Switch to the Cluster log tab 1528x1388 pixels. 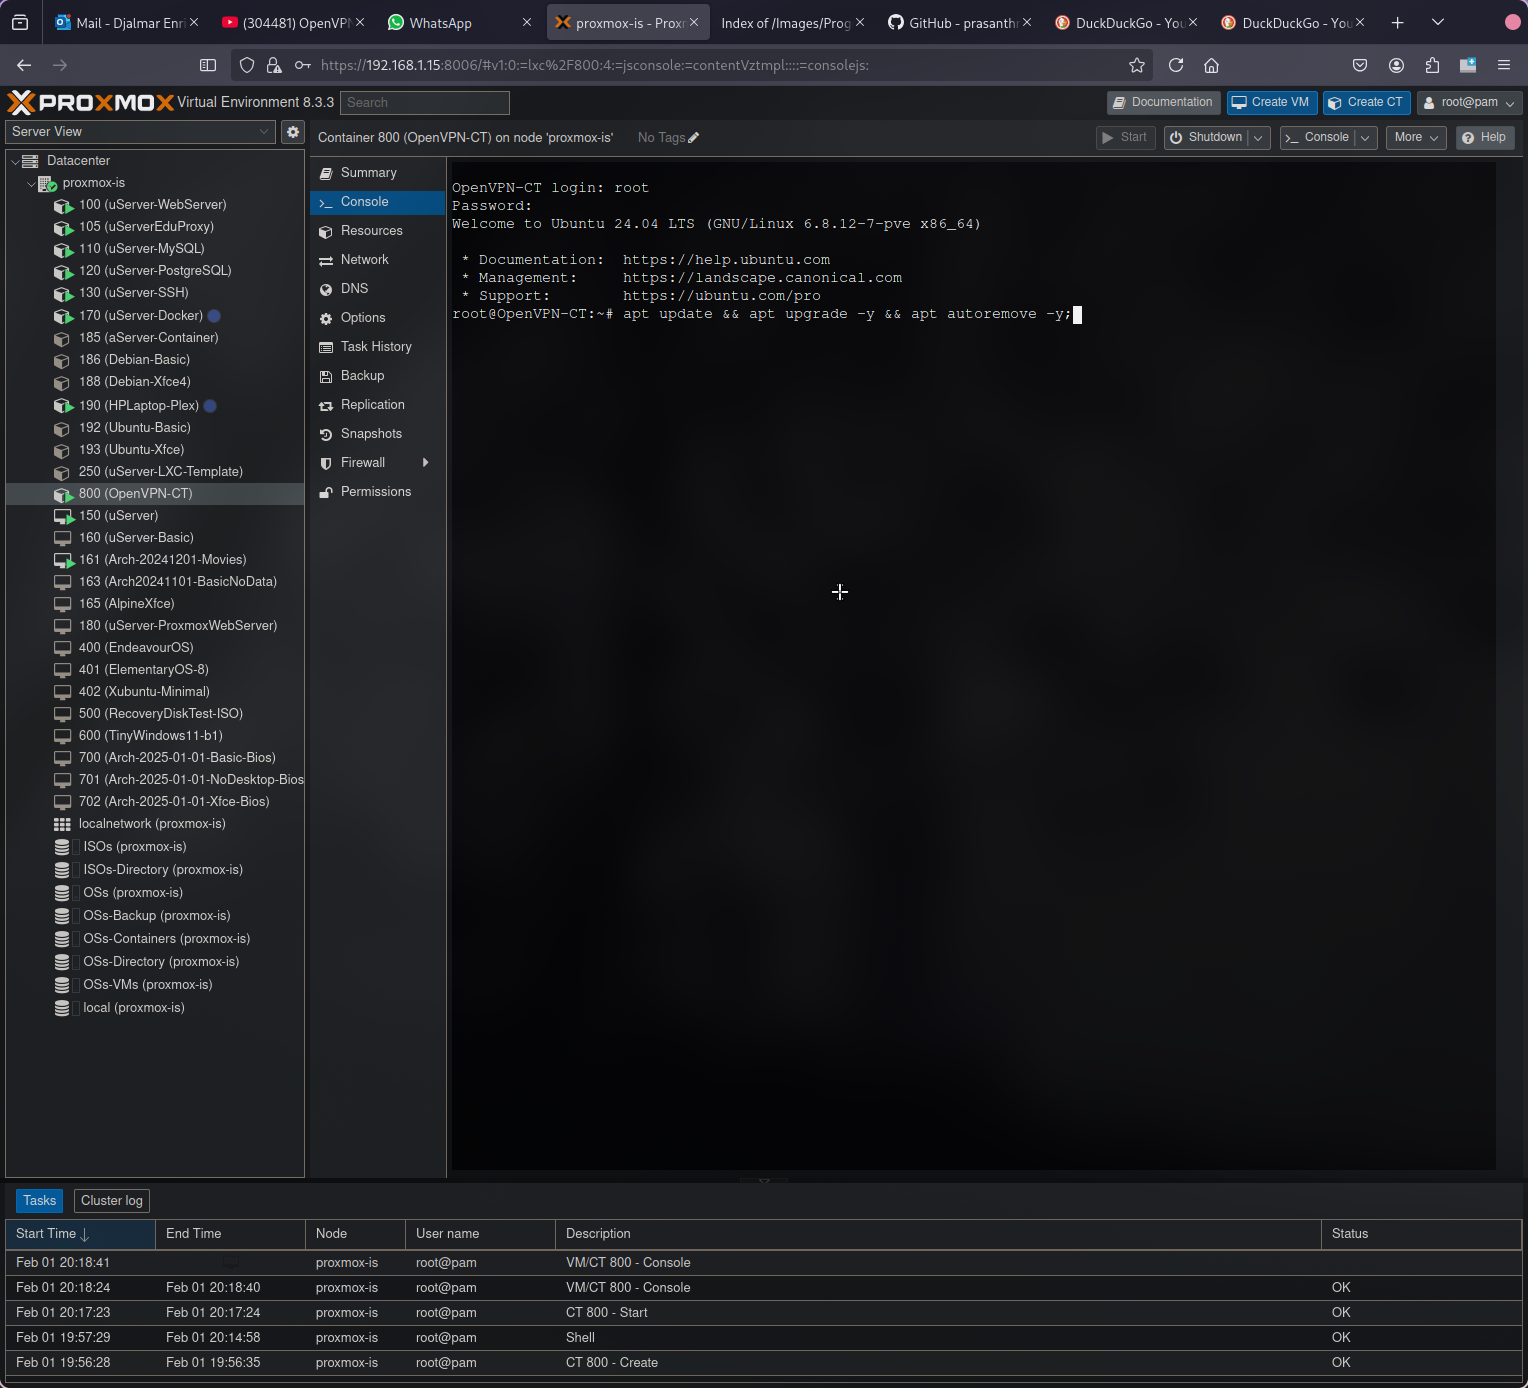[112, 1201]
